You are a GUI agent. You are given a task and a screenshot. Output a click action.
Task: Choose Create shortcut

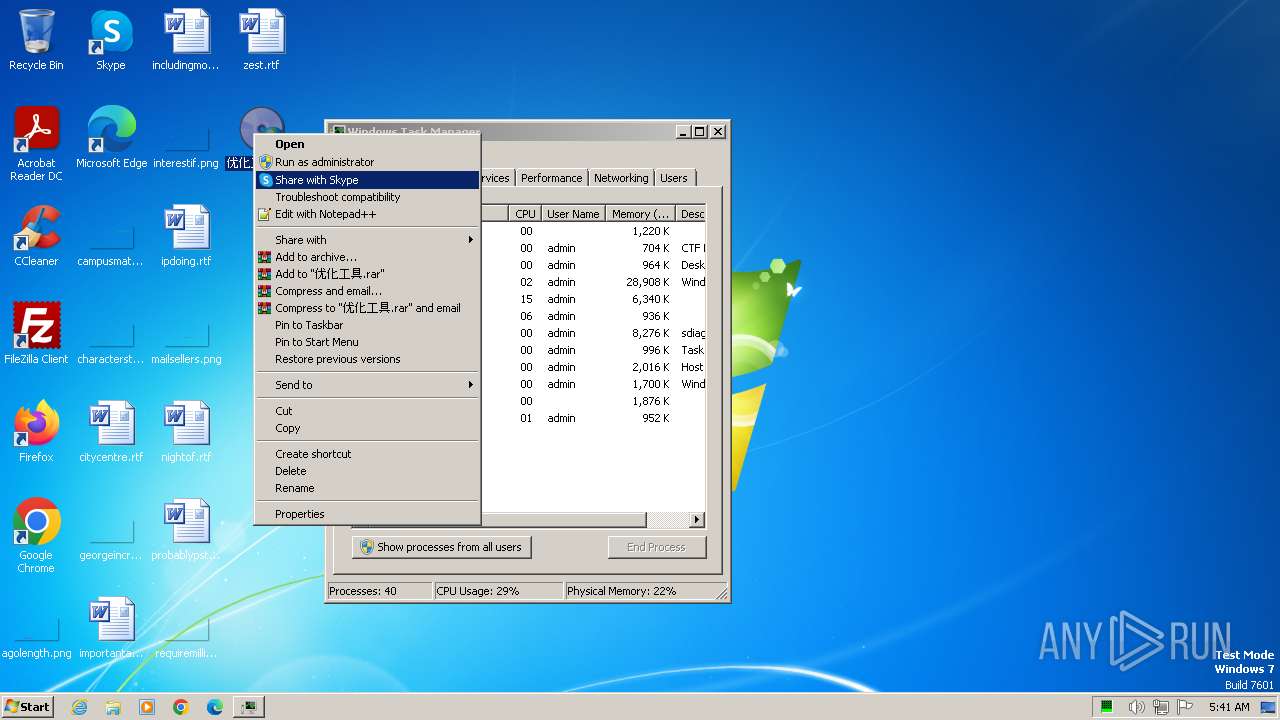[x=368, y=454]
